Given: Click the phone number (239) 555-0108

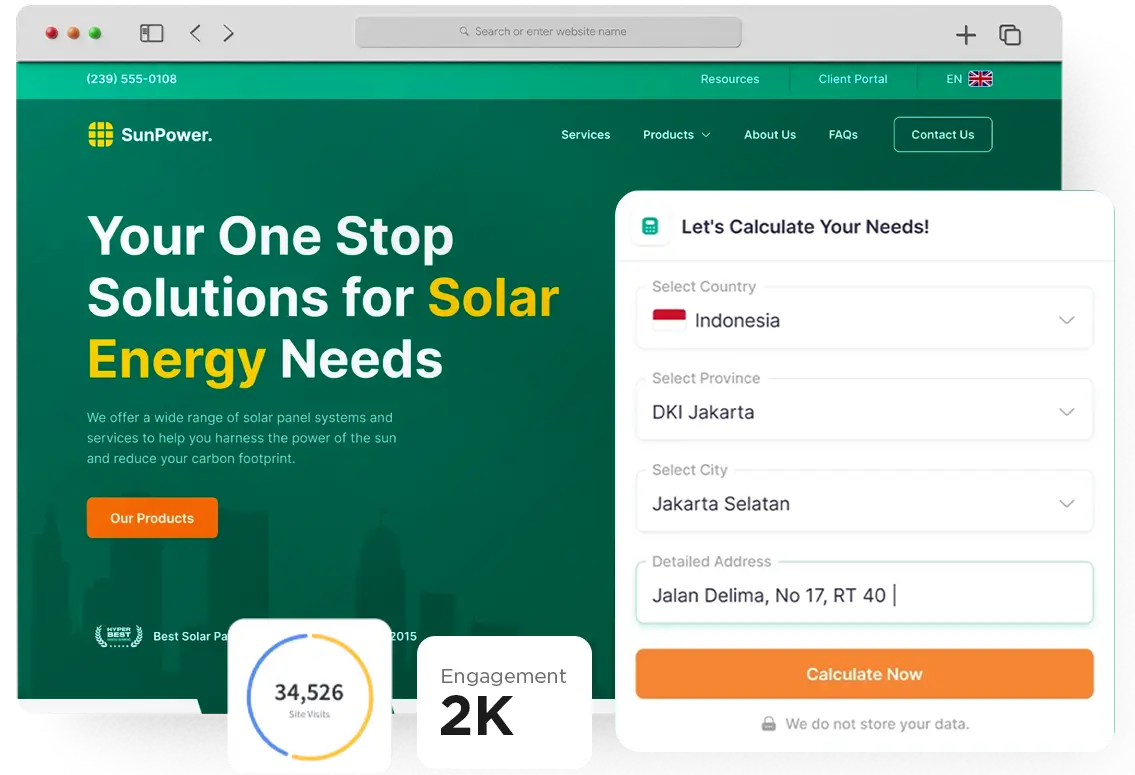Looking at the screenshot, I should (x=132, y=79).
